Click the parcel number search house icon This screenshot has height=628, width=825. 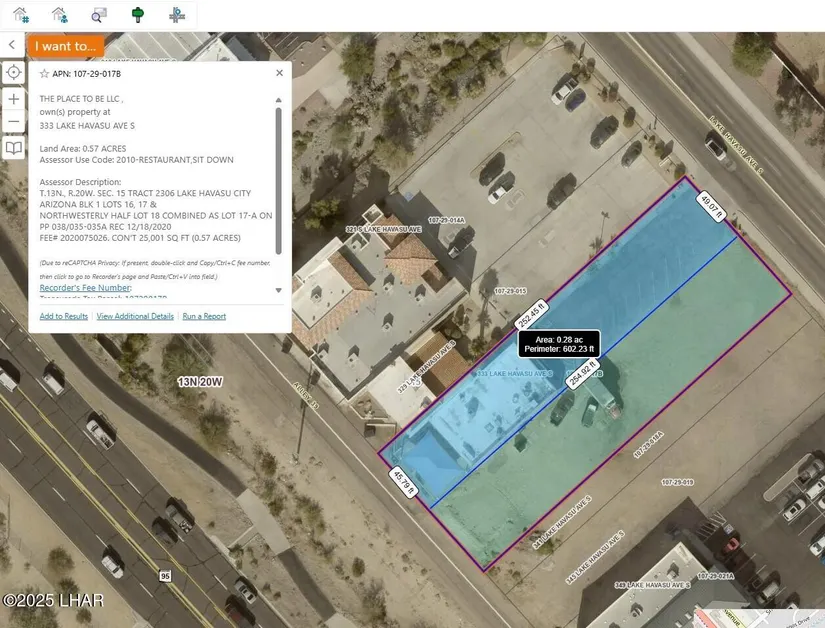[21, 14]
